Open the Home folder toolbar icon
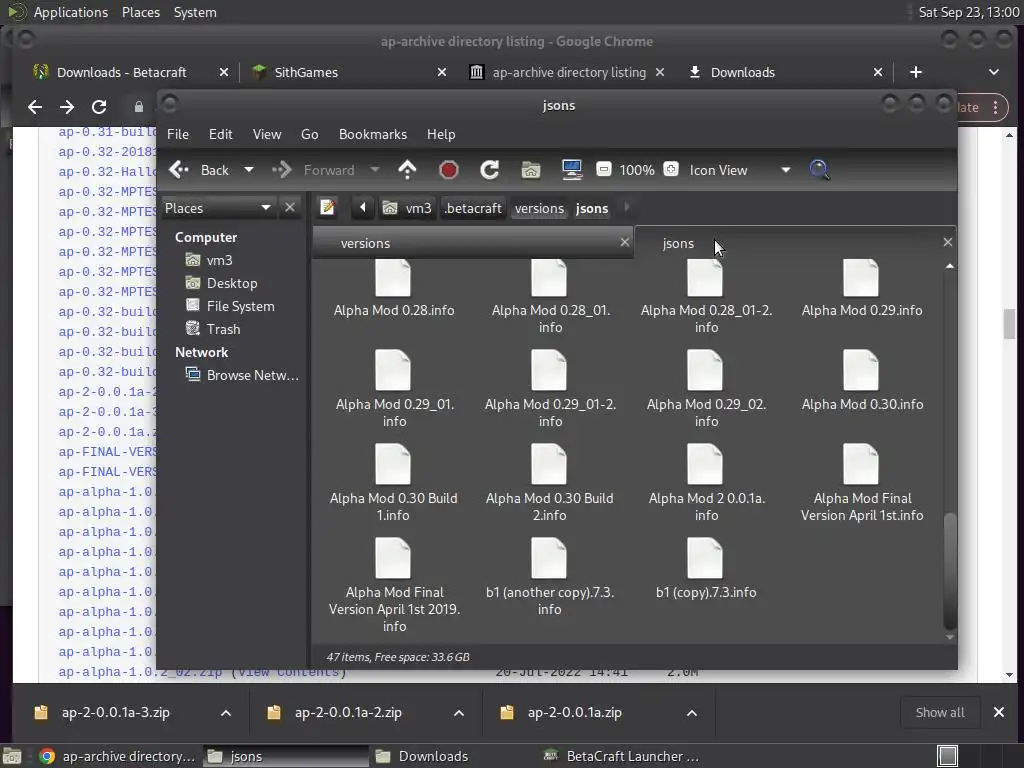 point(531,170)
